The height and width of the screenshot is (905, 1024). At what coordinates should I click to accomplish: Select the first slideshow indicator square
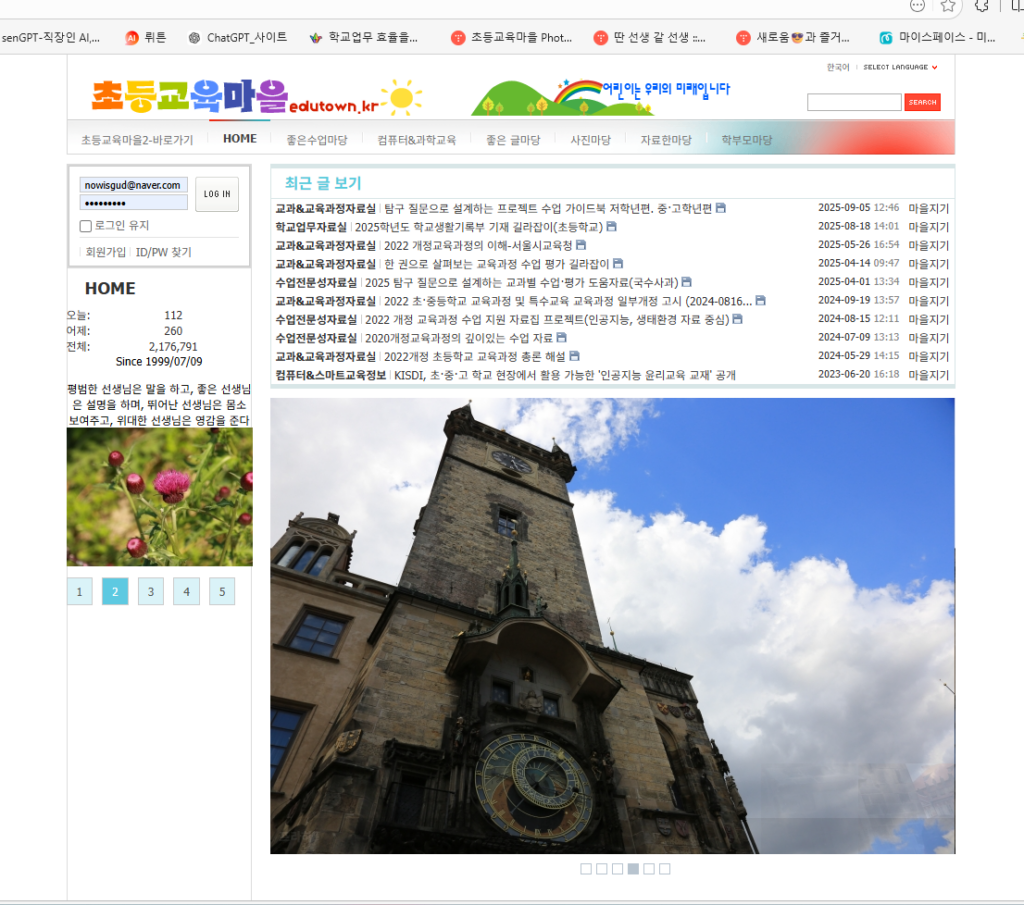coord(586,869)
